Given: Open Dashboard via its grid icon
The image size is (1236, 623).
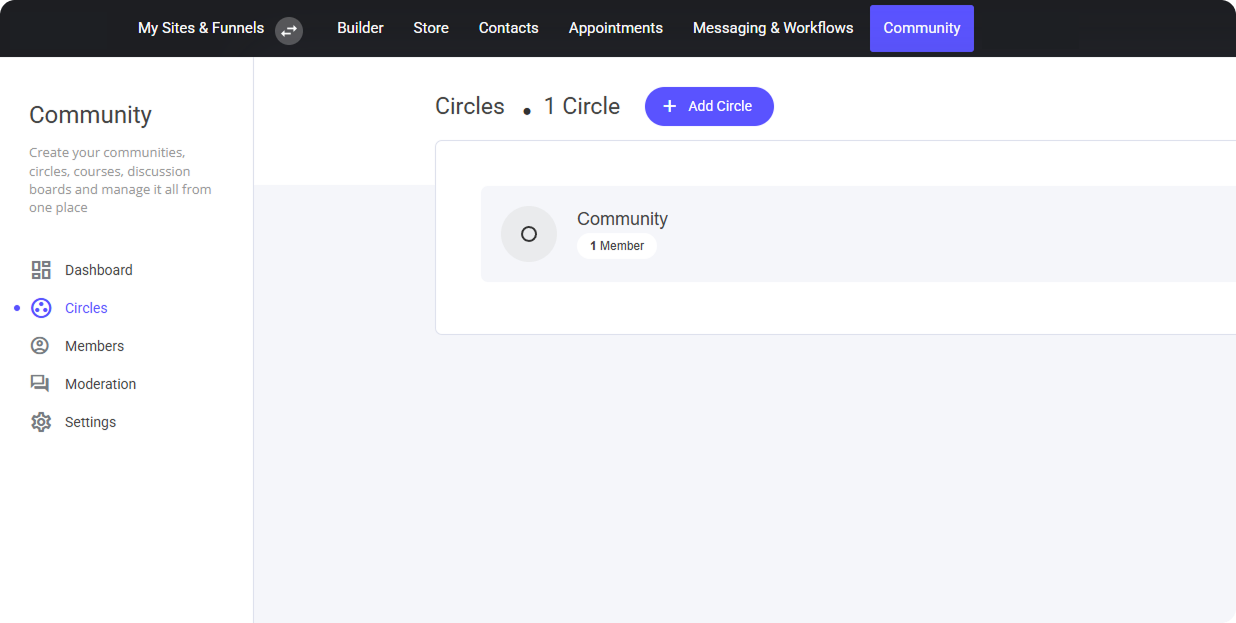Looking at the screenshot, I should [41, 270].
